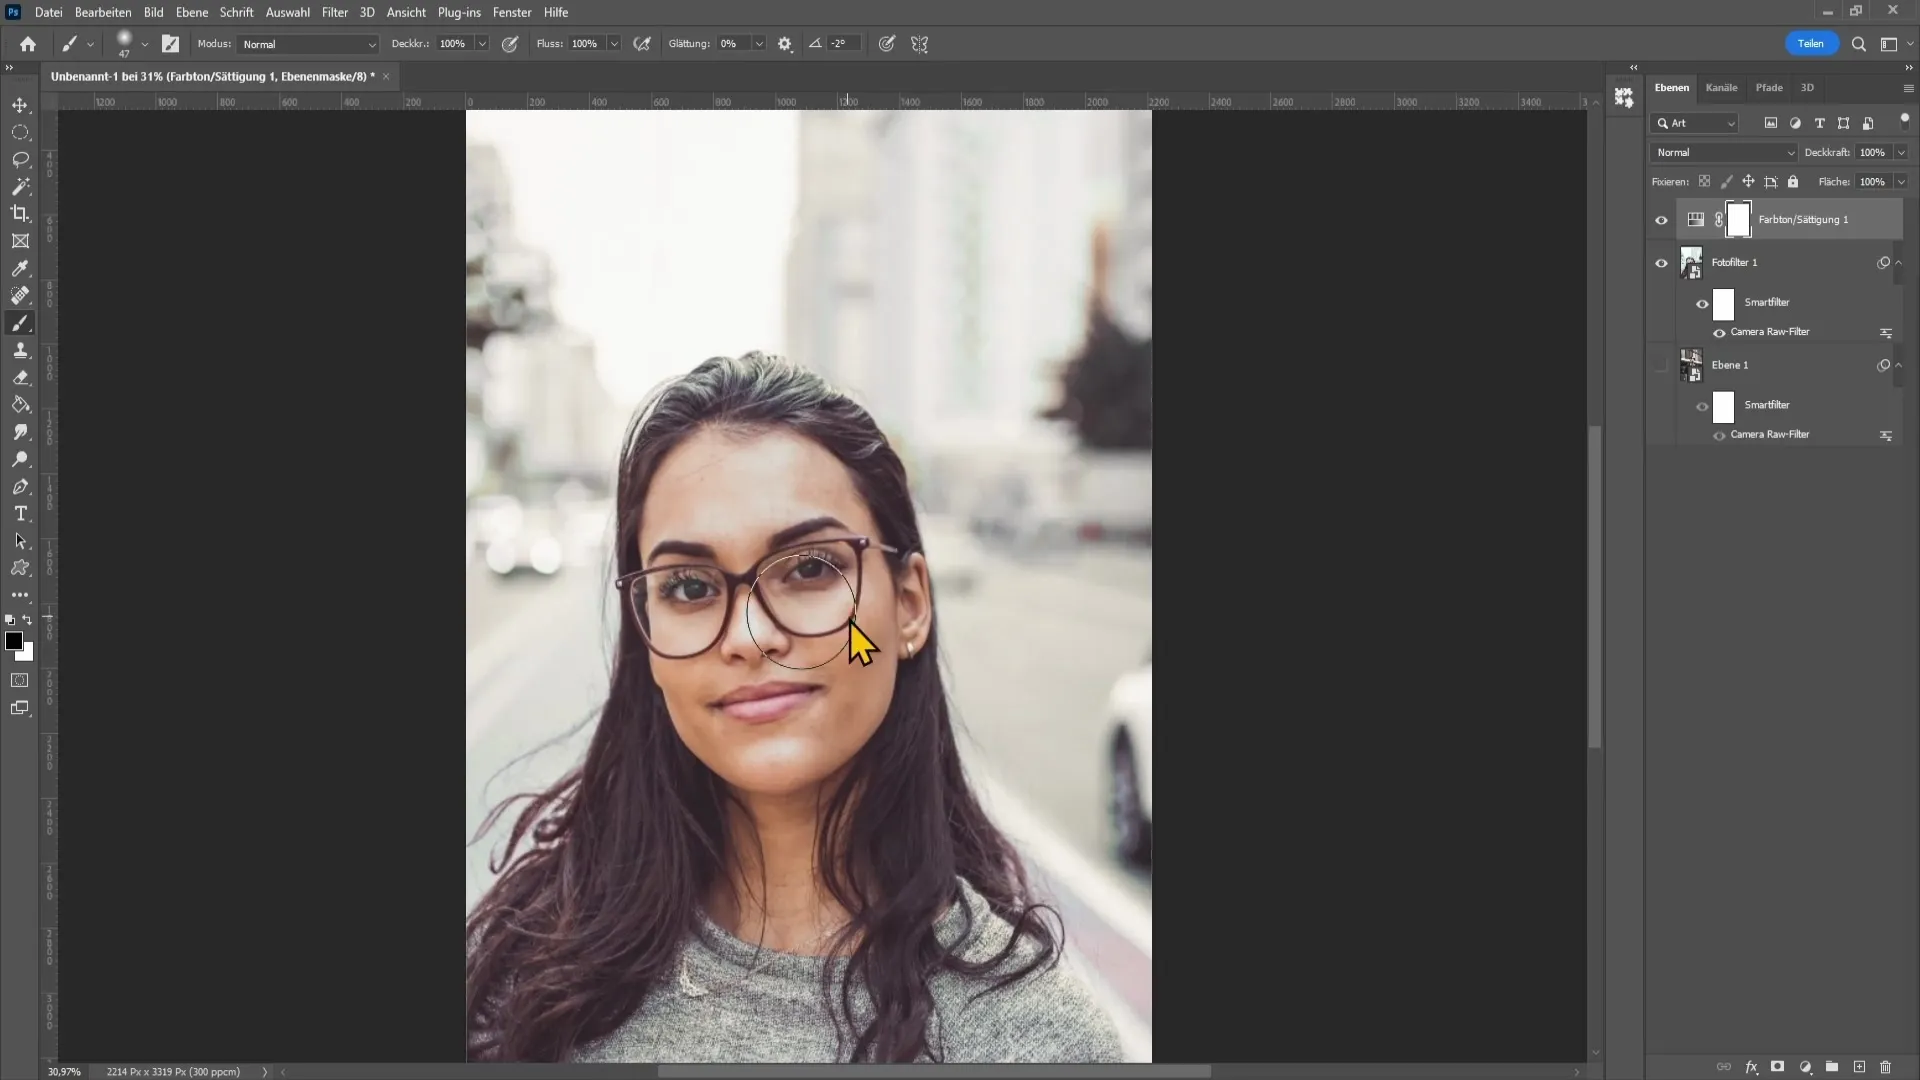Select the Move tool icon

tap(20, 105)
